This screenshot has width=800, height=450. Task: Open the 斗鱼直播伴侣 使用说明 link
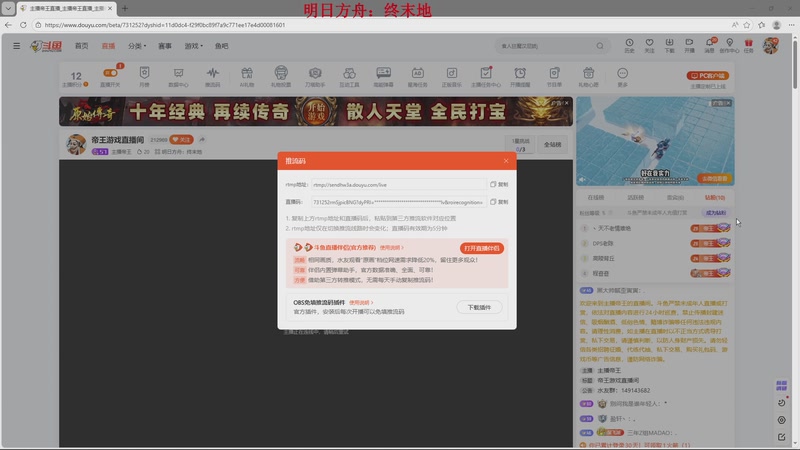coord(391,247)
